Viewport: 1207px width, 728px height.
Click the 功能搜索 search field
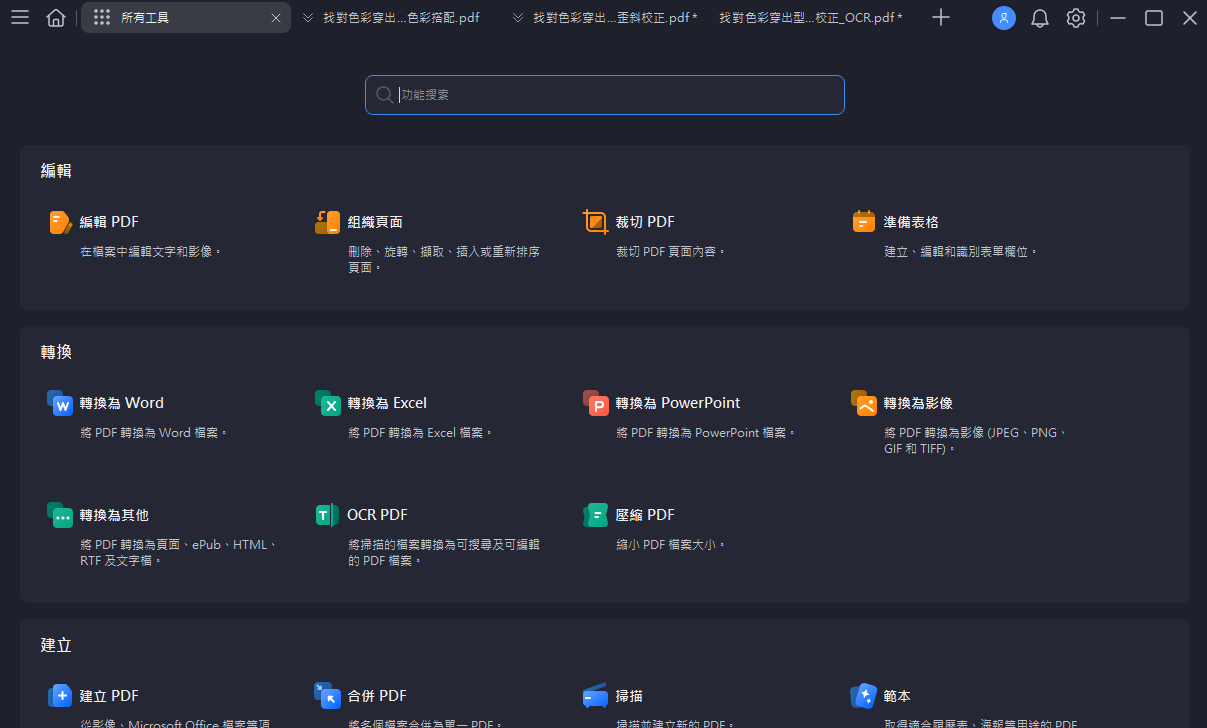(x=604, y=95)
